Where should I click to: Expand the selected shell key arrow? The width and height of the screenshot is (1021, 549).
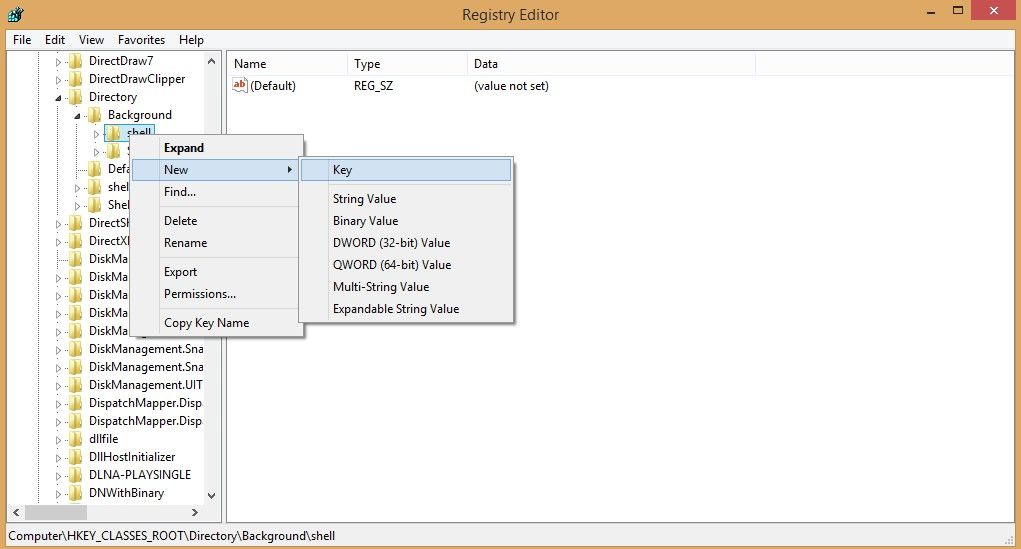coord(96,134)
